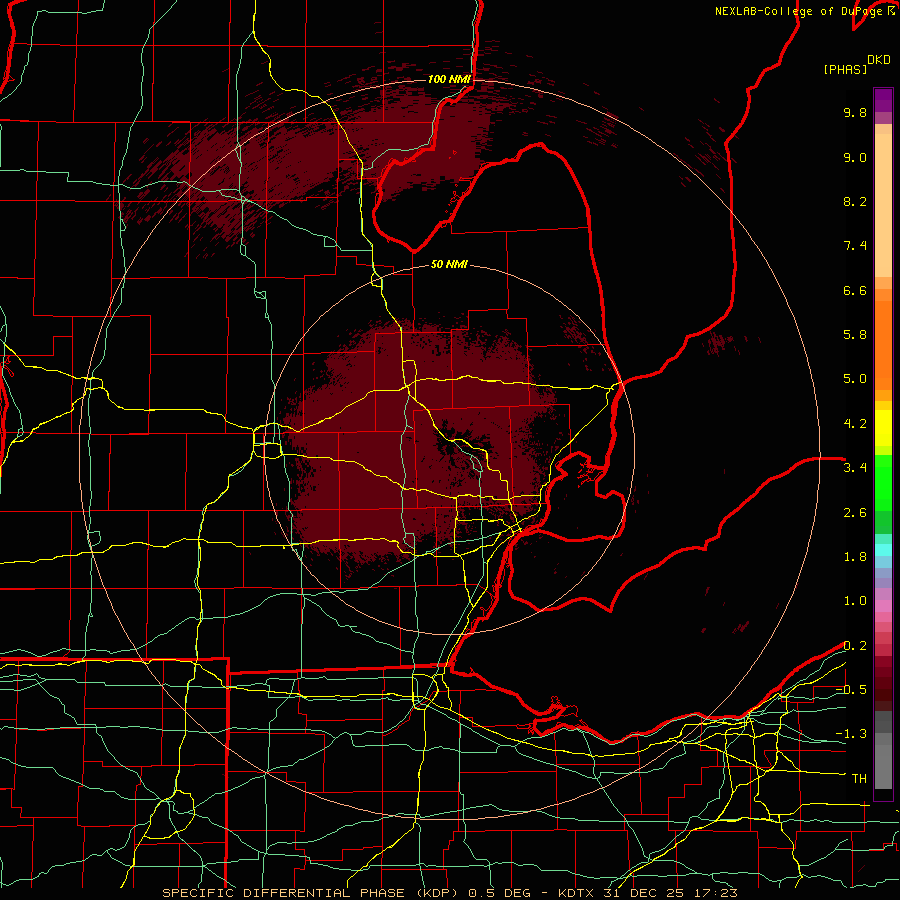The image size is (900, 900).
Task: Click the "NEXLAB-College of DuPage" header text
Action: tap(798, 11)
